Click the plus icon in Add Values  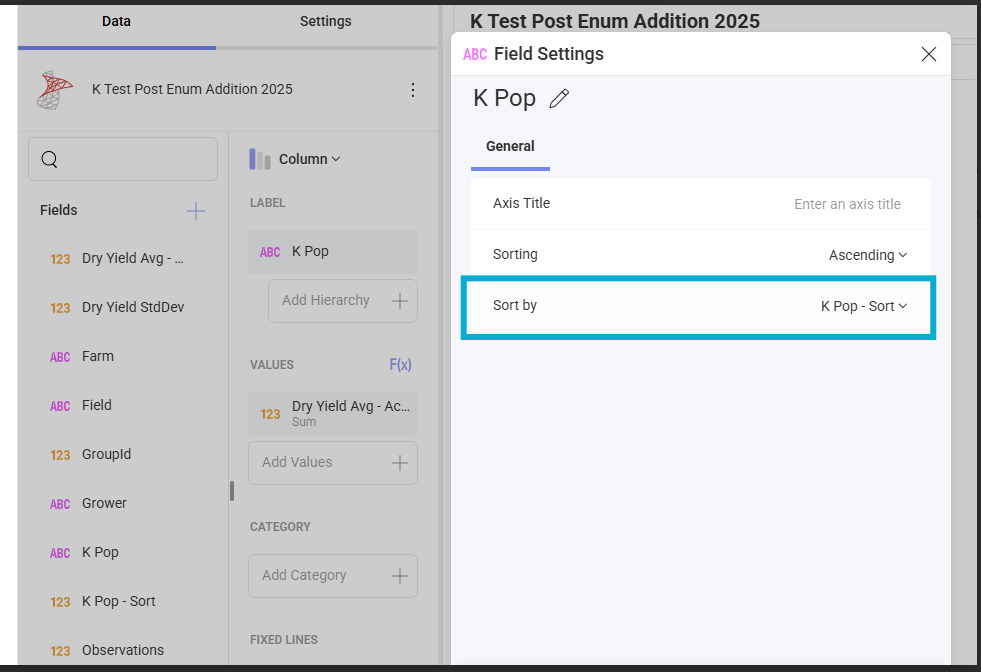coord(400,463)
